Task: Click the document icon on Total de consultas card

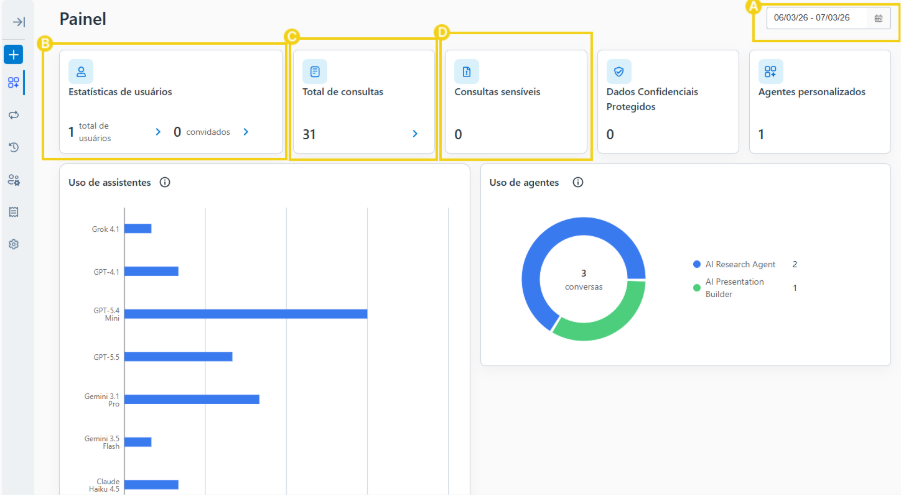Action: pos(314,71)
